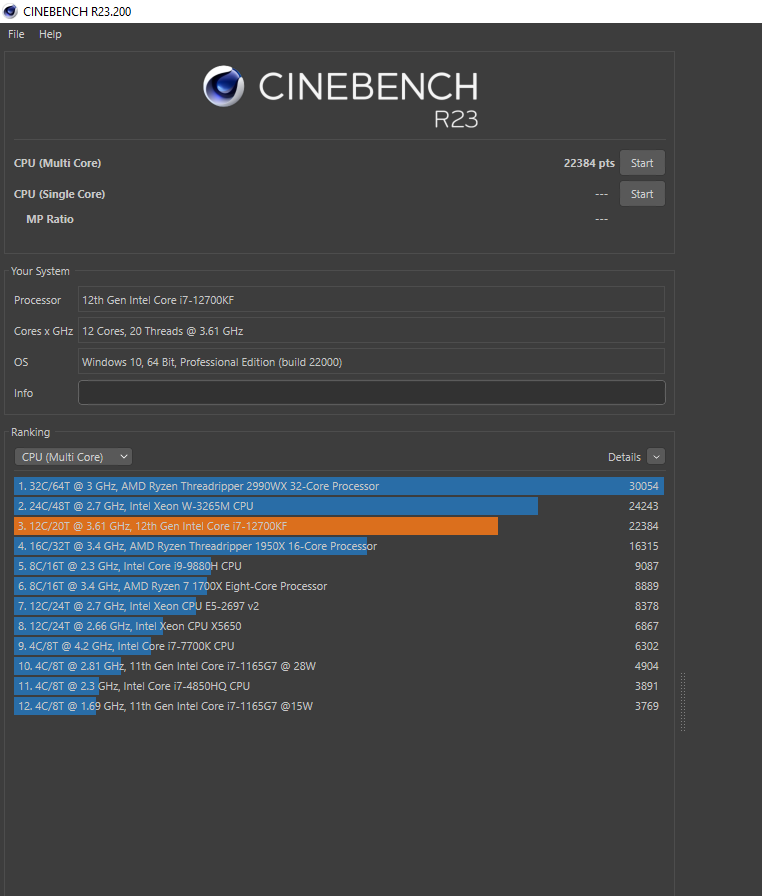The image size is (762, 896).
Task: Open the CPU (Multi Core) ranking dropdown
Action: [x=74, y=457]
